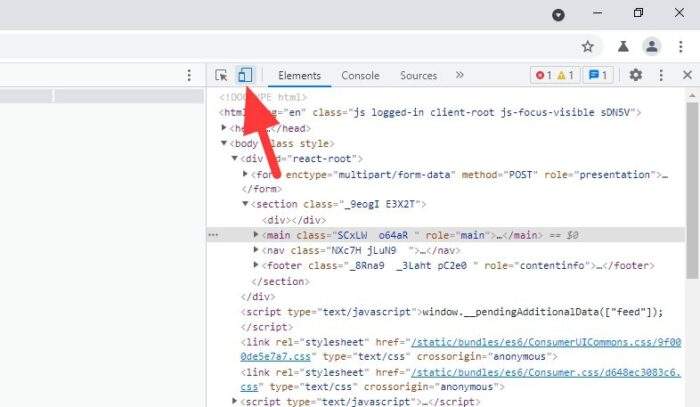Select the empty <div></div> line

coord(294,220)
